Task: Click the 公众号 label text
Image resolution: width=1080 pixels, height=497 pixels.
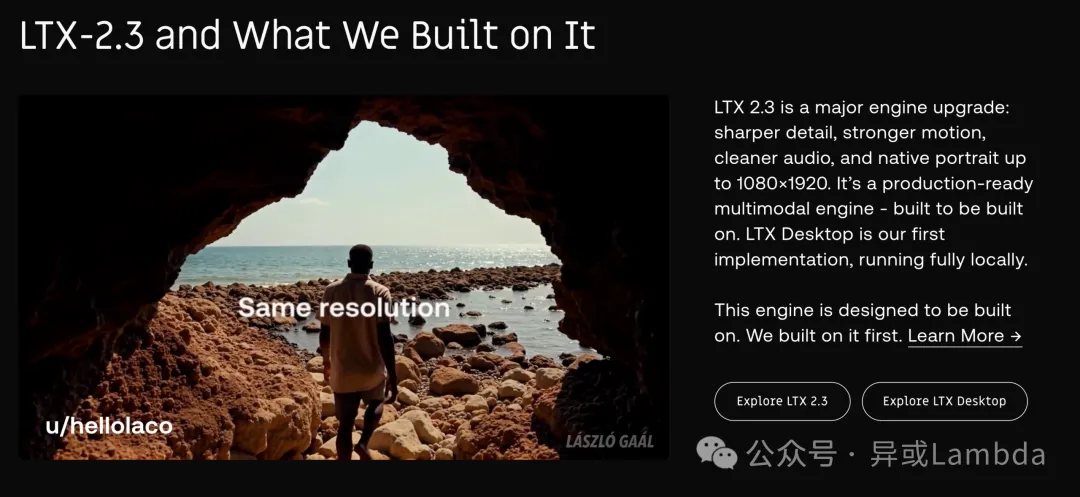Action: pyautogui.click(x=792, y=454)
